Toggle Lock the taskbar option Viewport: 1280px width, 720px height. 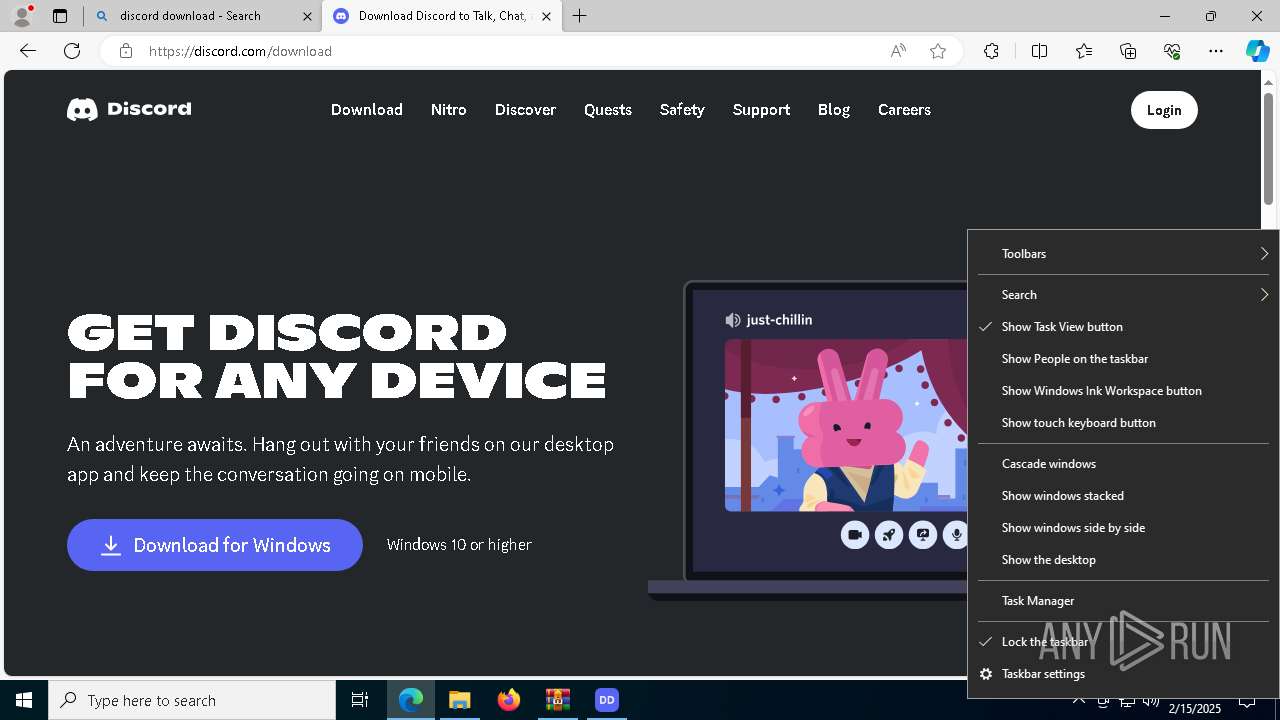coord(1123,642)
